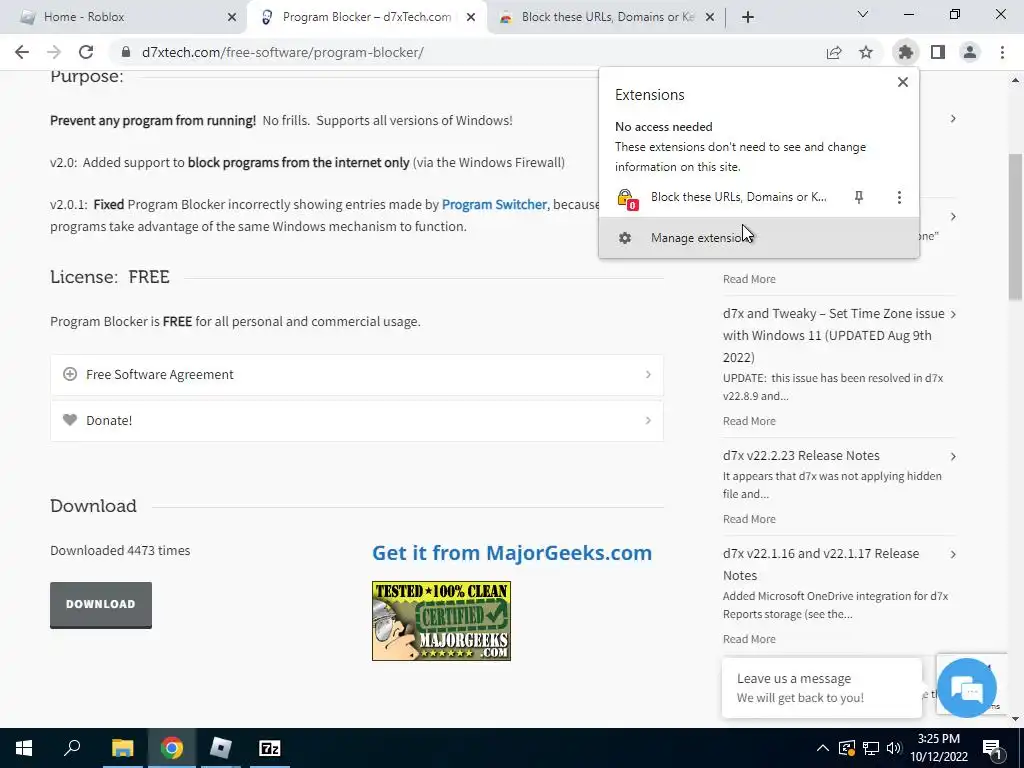Image resolution: width=1024 pixels, height=768 pixels.
Task: Open the share this page icon
Action: coord(834,52)
